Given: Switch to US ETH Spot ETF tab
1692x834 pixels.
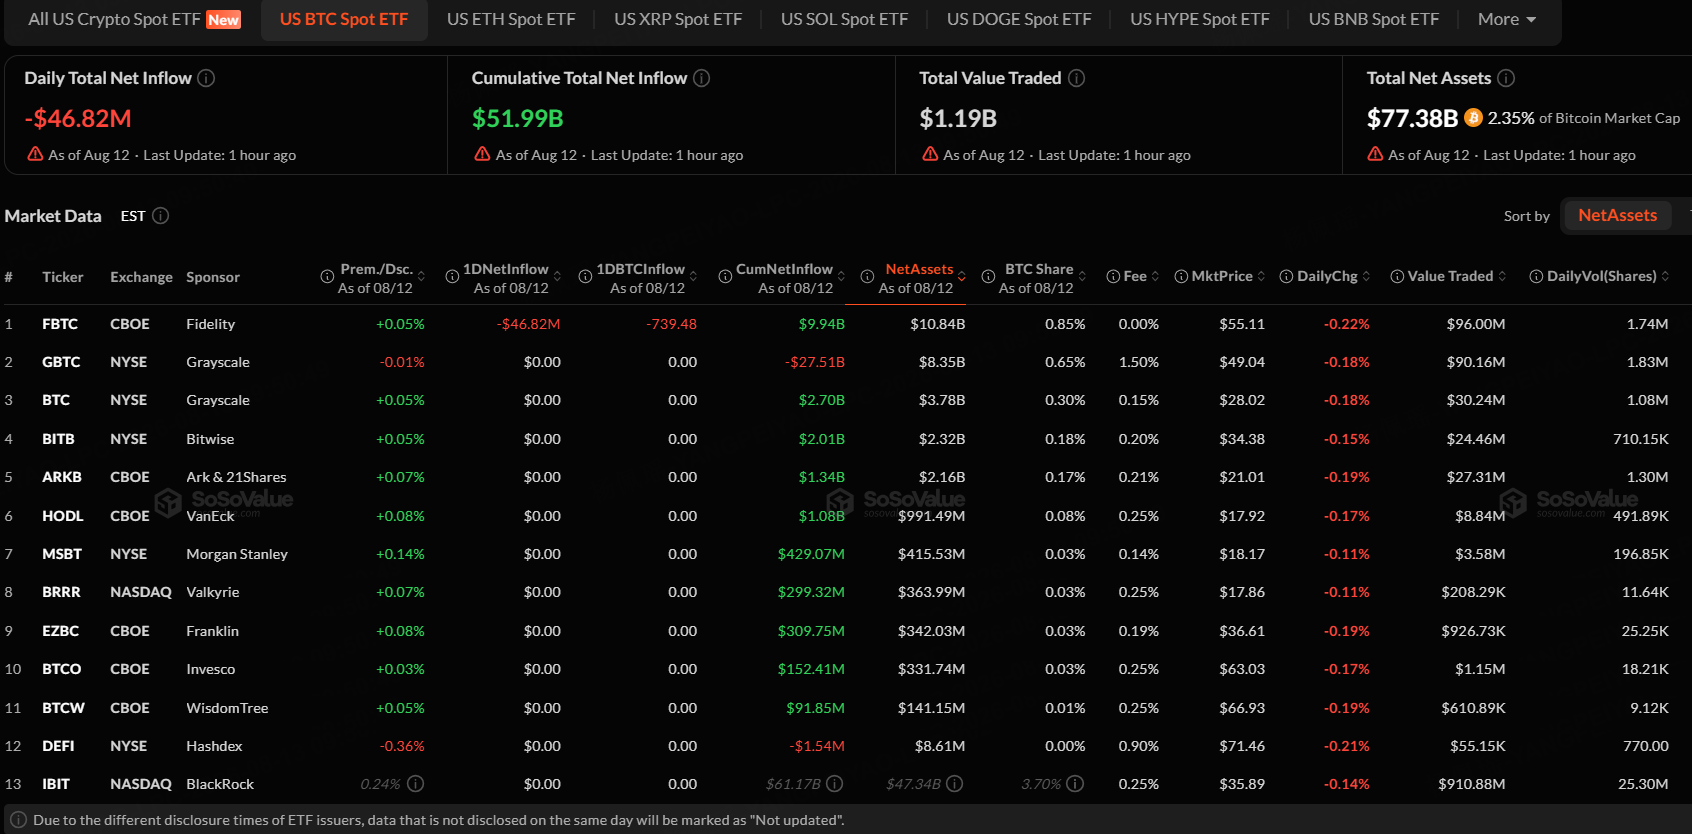Looking at the screenshot, I should click(511, 19).
